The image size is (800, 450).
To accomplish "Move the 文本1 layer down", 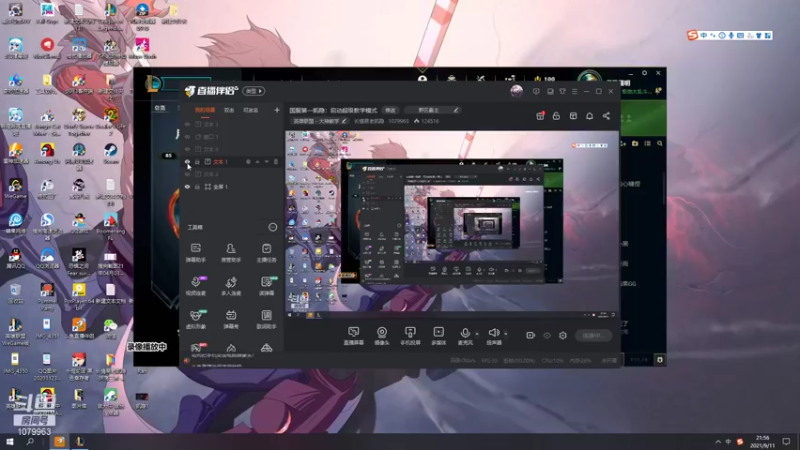I will (x=266, y=162).
